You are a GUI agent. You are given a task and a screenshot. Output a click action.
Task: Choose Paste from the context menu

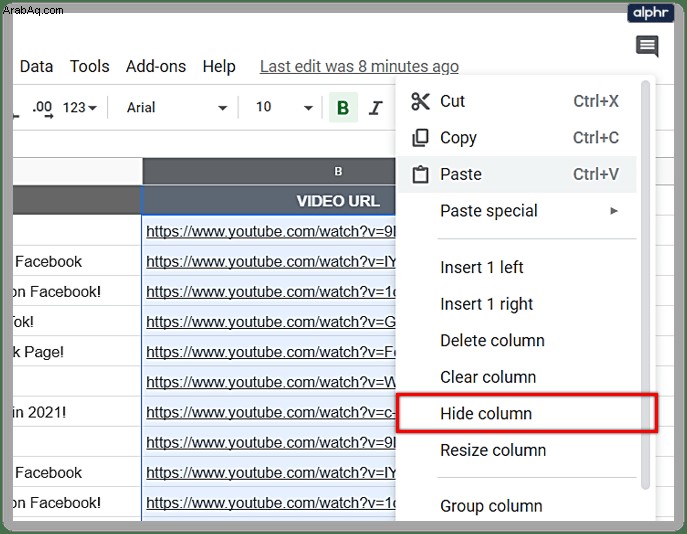516,174
